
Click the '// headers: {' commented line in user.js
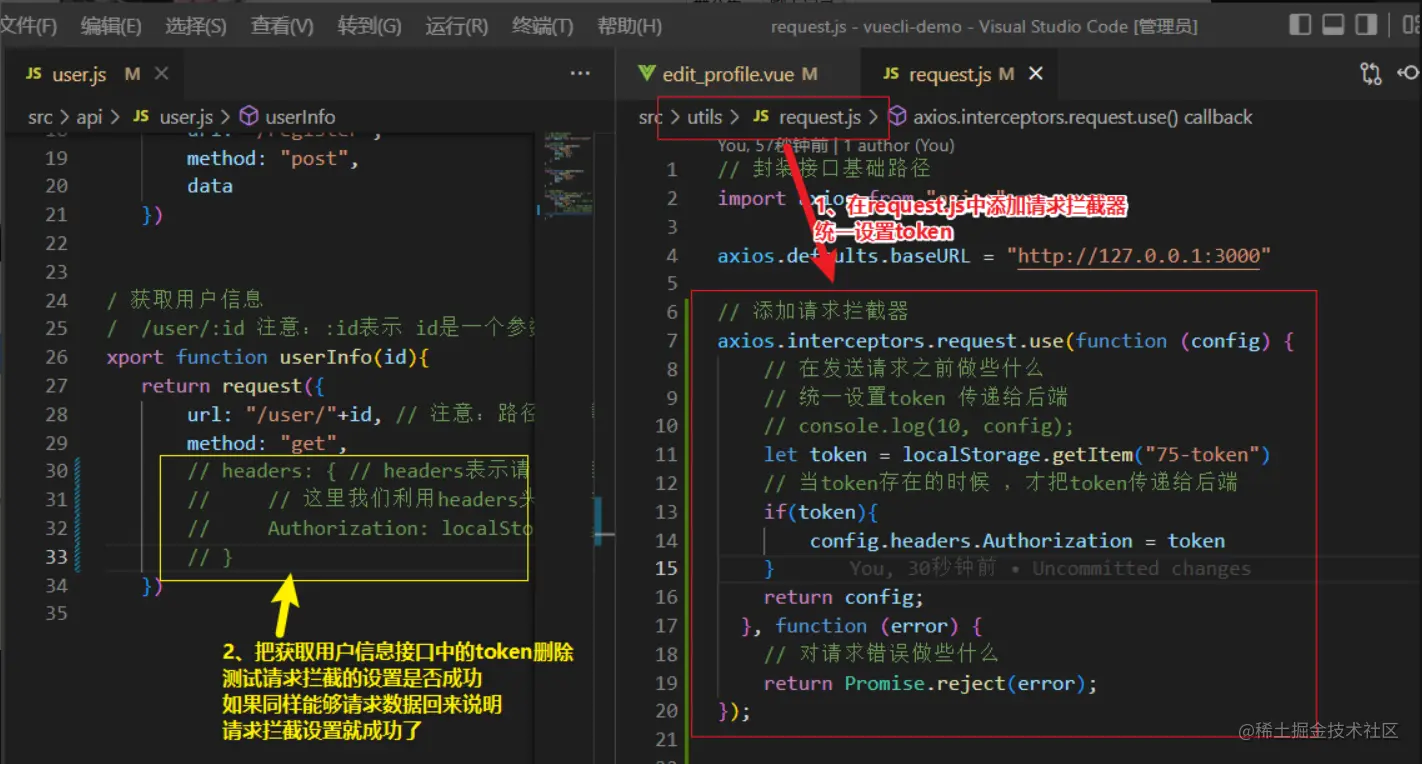point(357,471)
